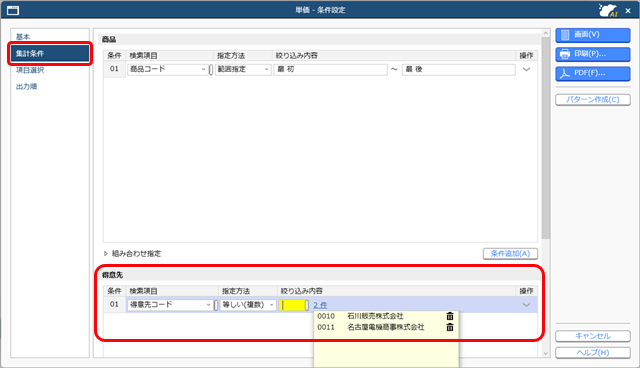Screen dimensions: 640x368
Task: Click the PDF(F)... export button
Action: tap(593, 73)
